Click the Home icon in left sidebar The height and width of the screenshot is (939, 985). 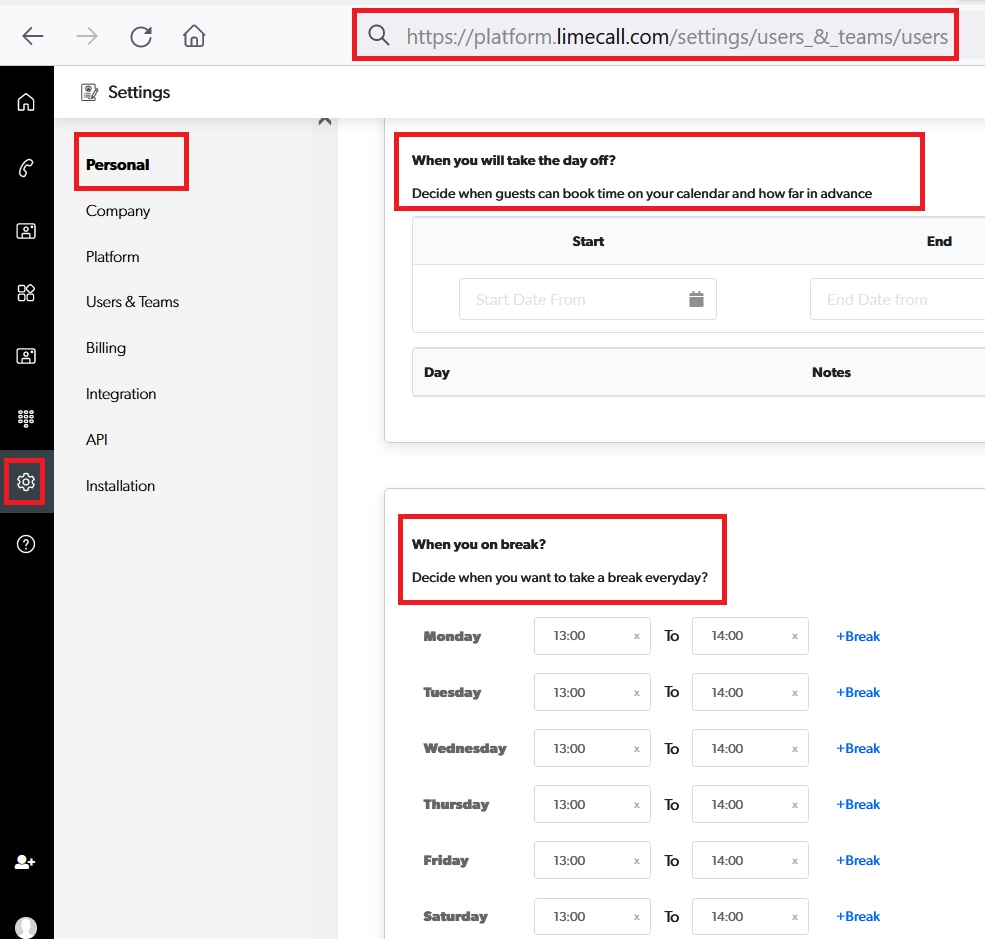[x=26, y=102]
